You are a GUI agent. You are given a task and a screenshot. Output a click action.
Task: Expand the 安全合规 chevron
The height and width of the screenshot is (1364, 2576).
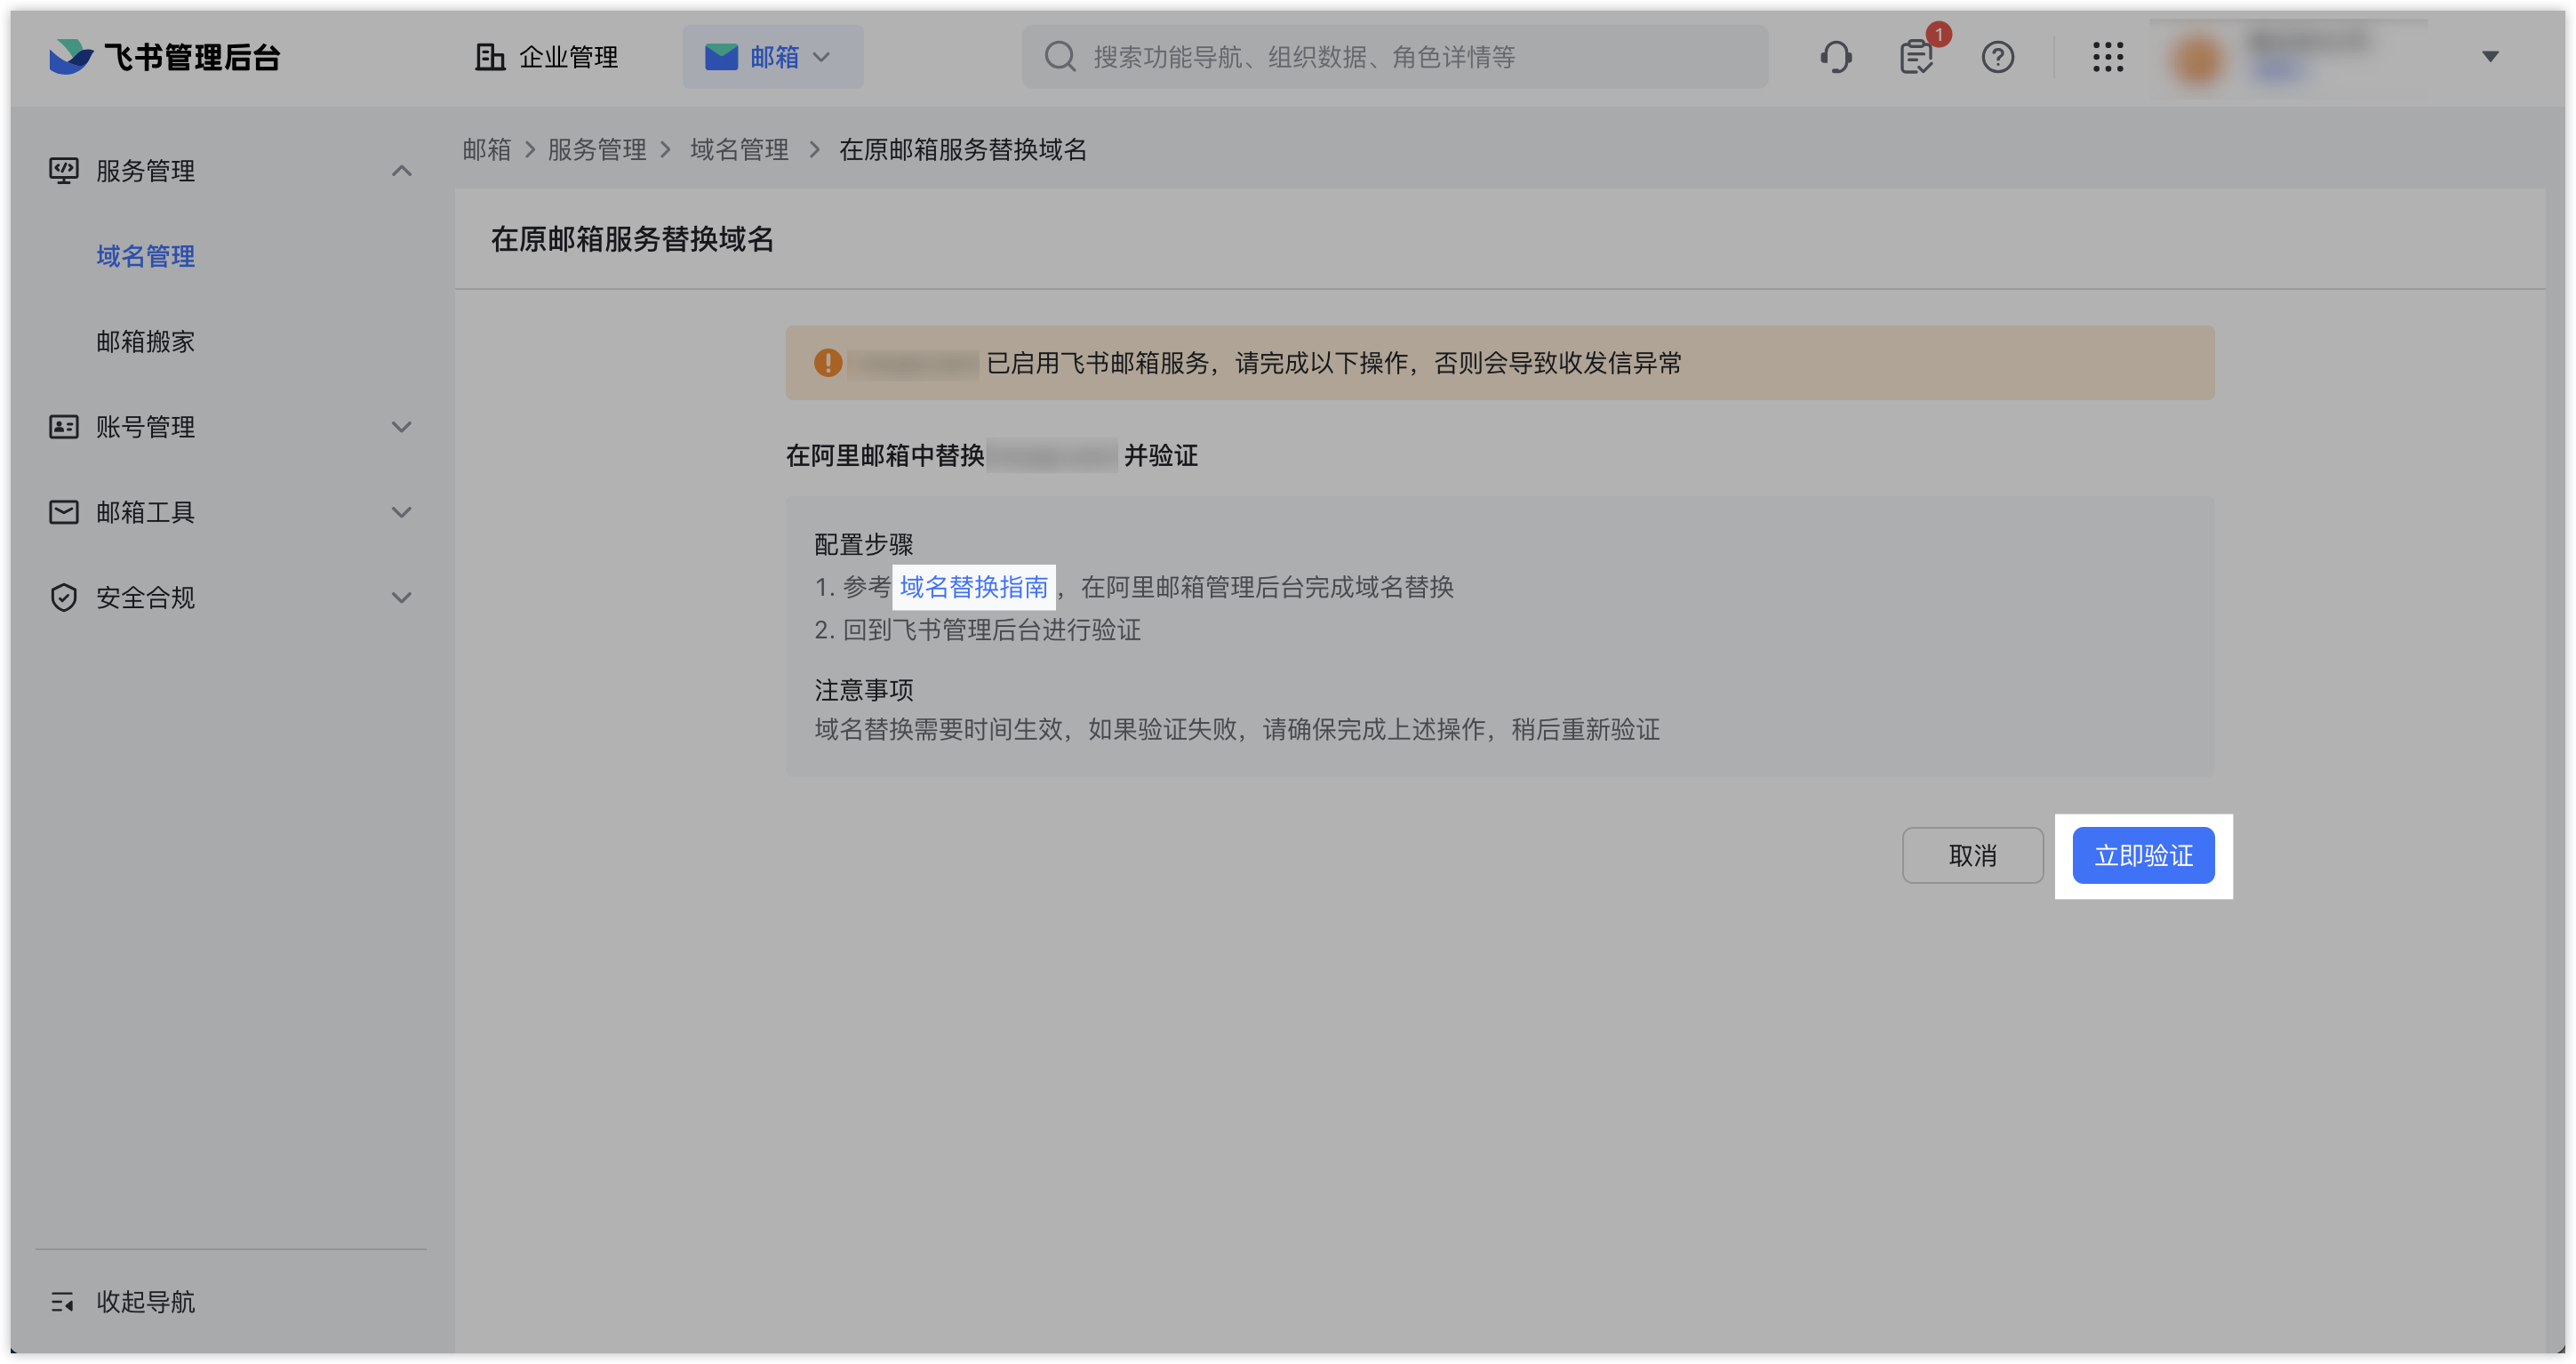[402, 597]
